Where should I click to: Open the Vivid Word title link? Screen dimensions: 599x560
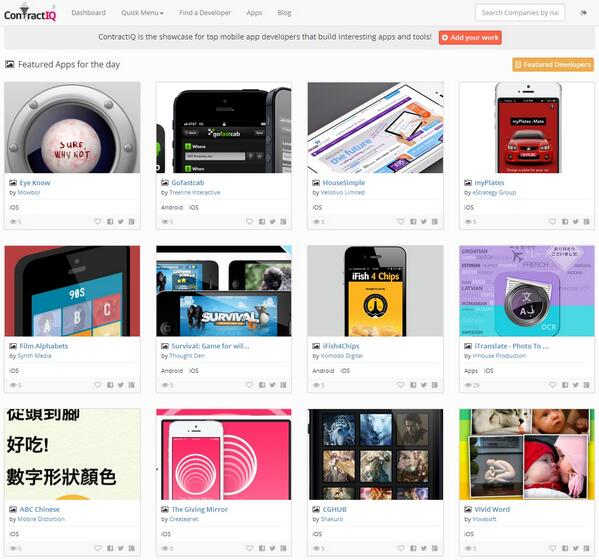(492, 510)
